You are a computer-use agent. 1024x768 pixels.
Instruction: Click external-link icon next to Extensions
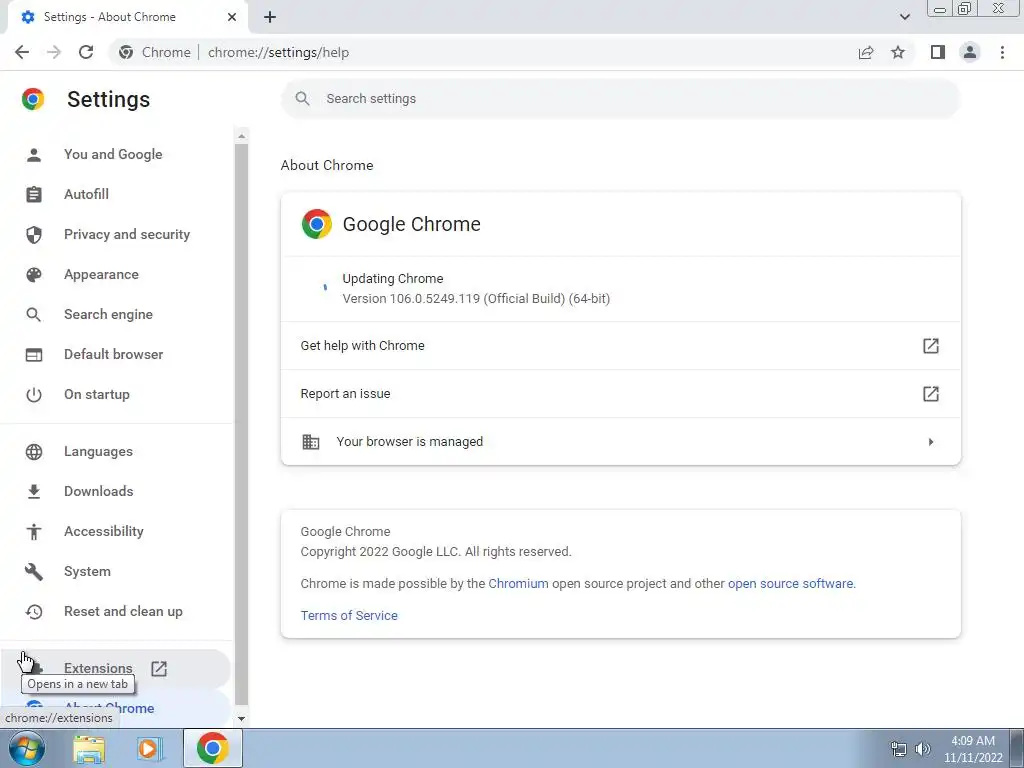tap(159, 668)
